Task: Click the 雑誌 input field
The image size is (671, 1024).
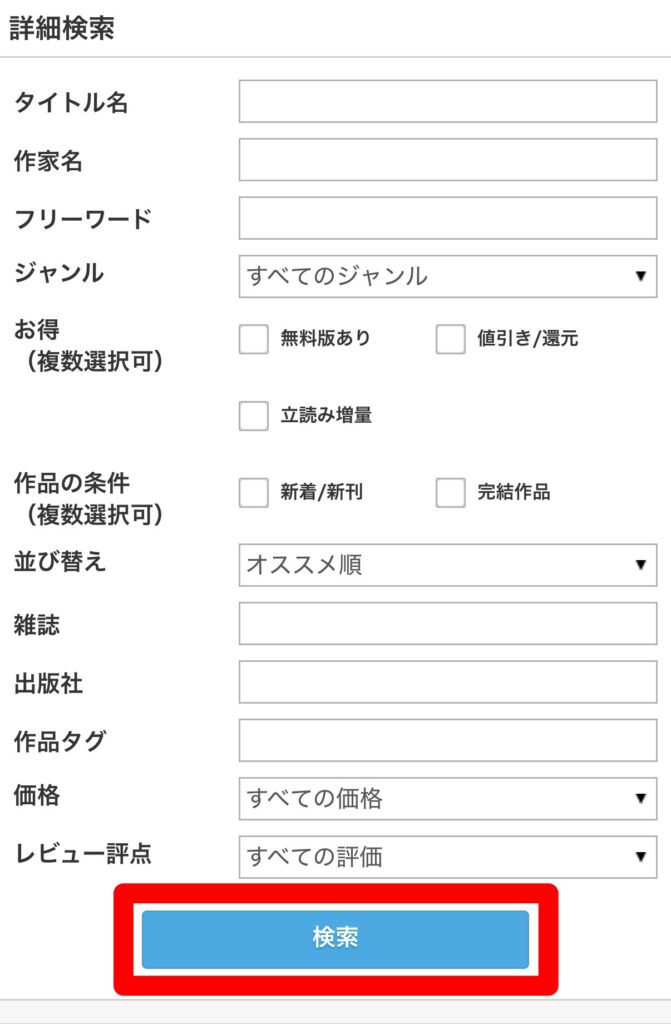Action: pos(447,624)
